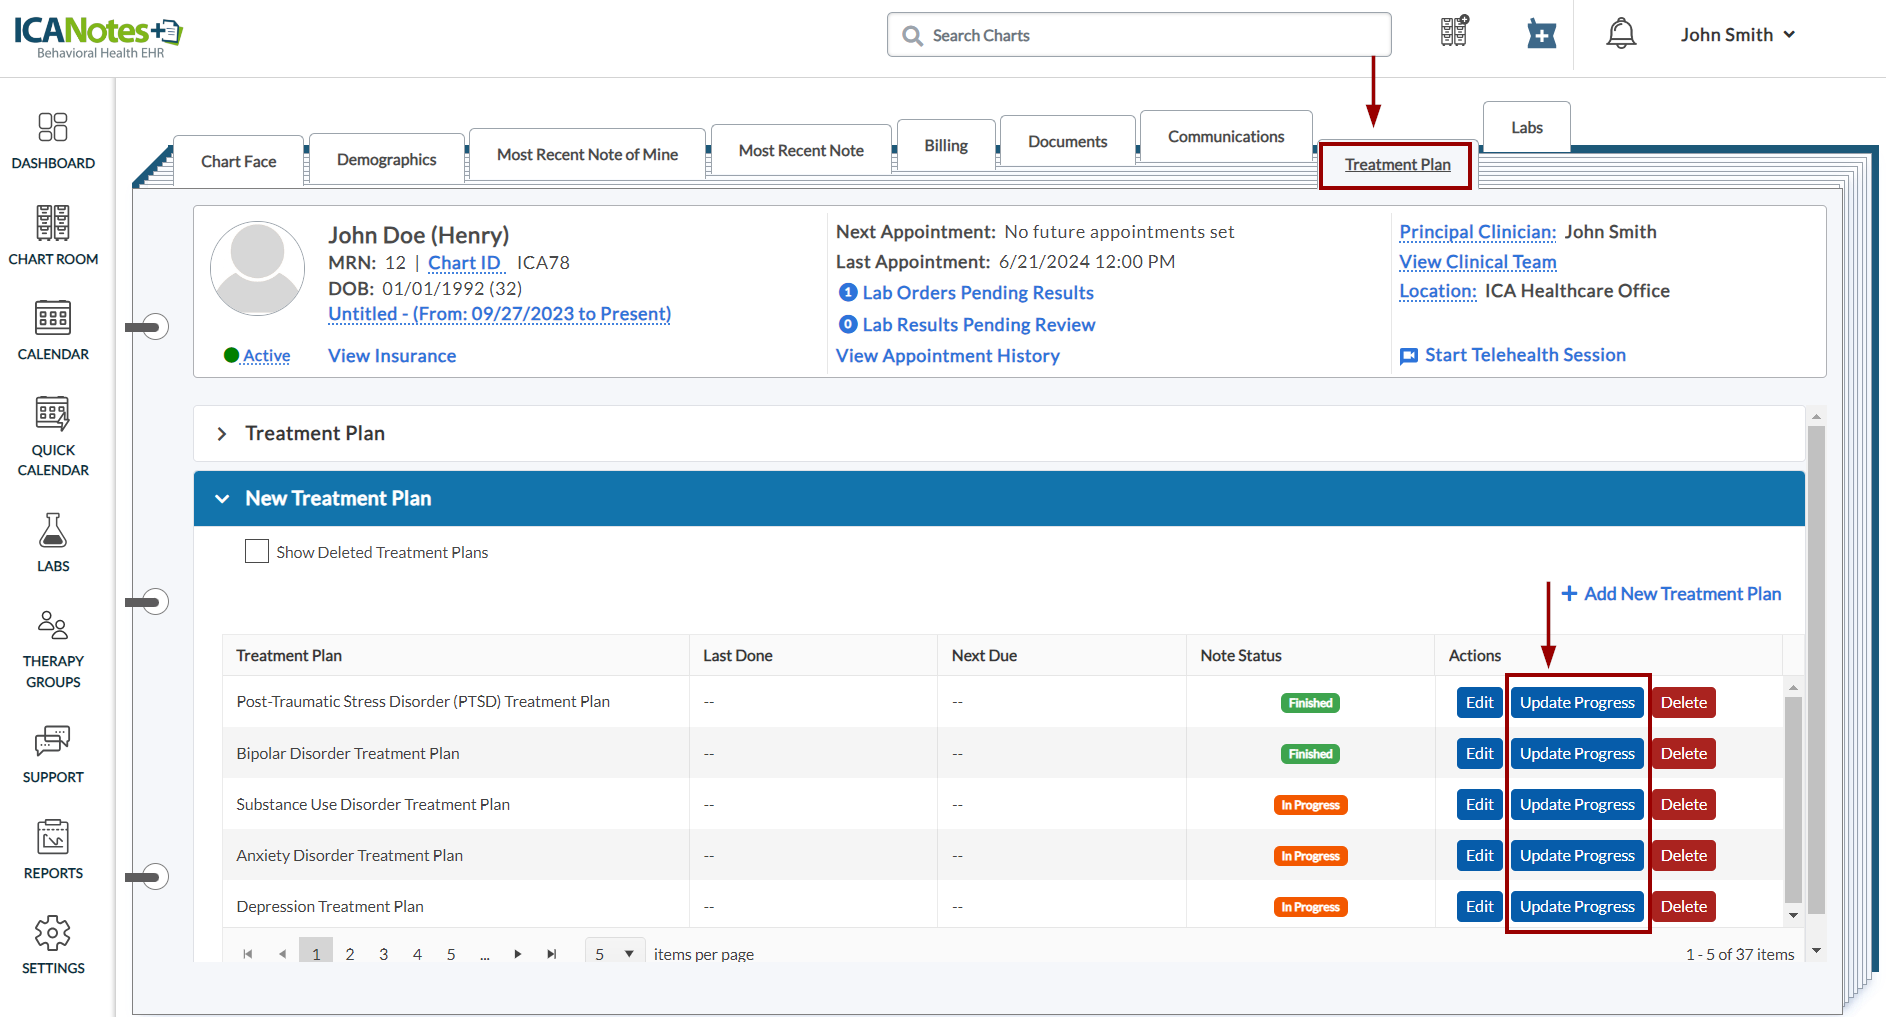Open the John Smith user menu

1737,35
